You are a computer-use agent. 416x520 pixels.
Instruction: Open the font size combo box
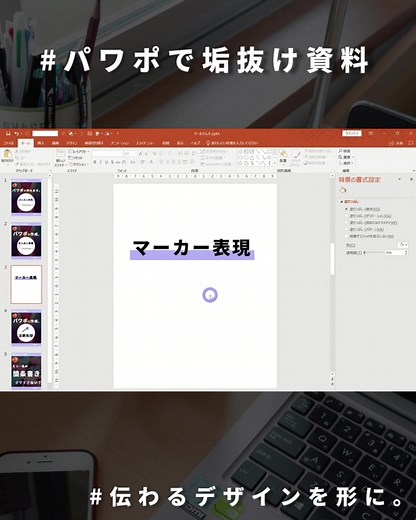click(130, 154)
